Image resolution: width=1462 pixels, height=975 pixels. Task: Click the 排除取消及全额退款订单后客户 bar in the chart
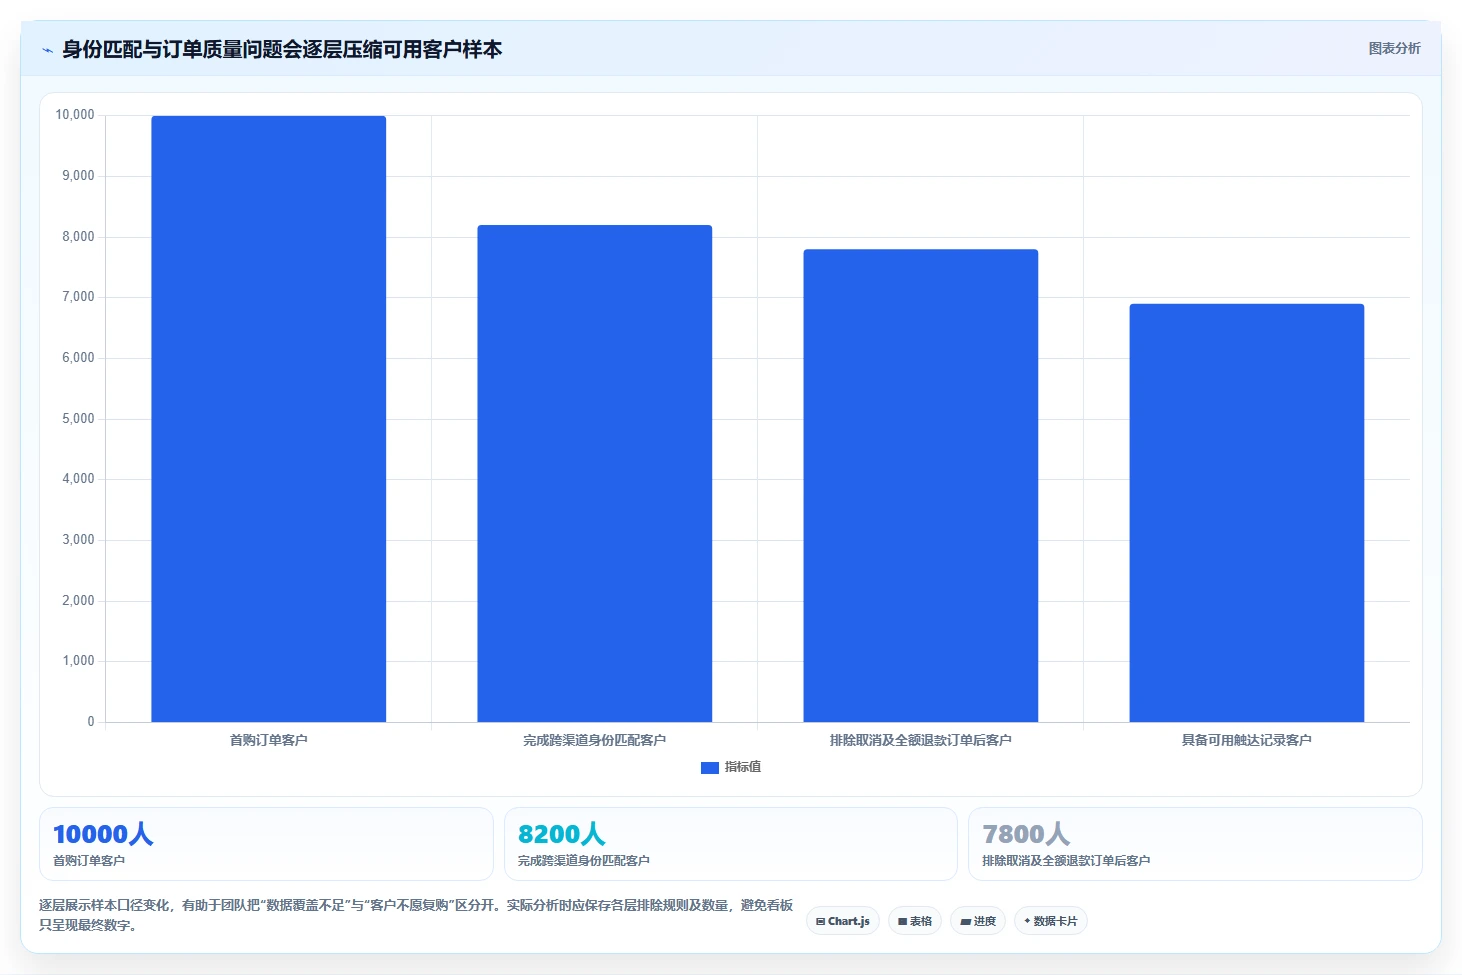(x=920, y=485)
